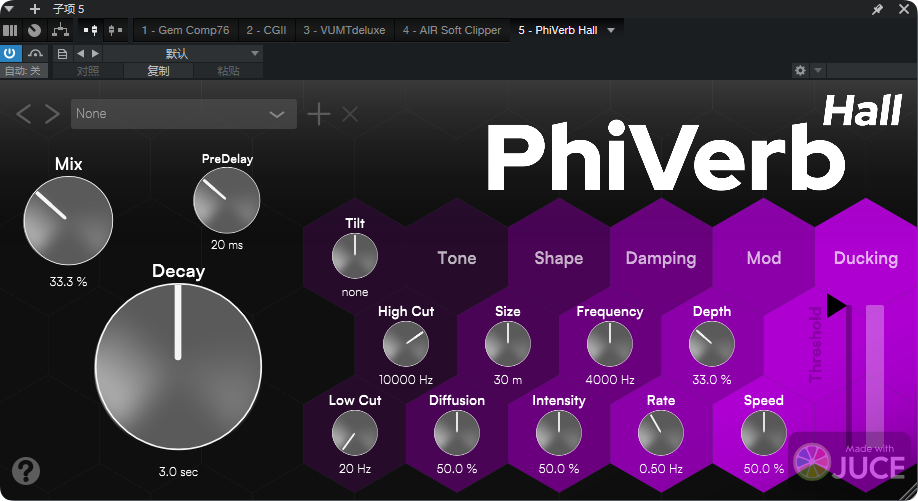The width and height of the screenshot is (918, 501).
Task: Toggle the expanded inserts view icon
Action: pyautogui.click(x=91, y=30)
